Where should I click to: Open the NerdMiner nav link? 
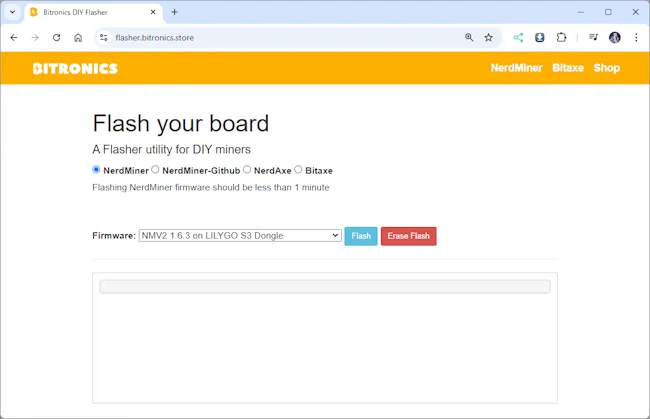point(517,68)
